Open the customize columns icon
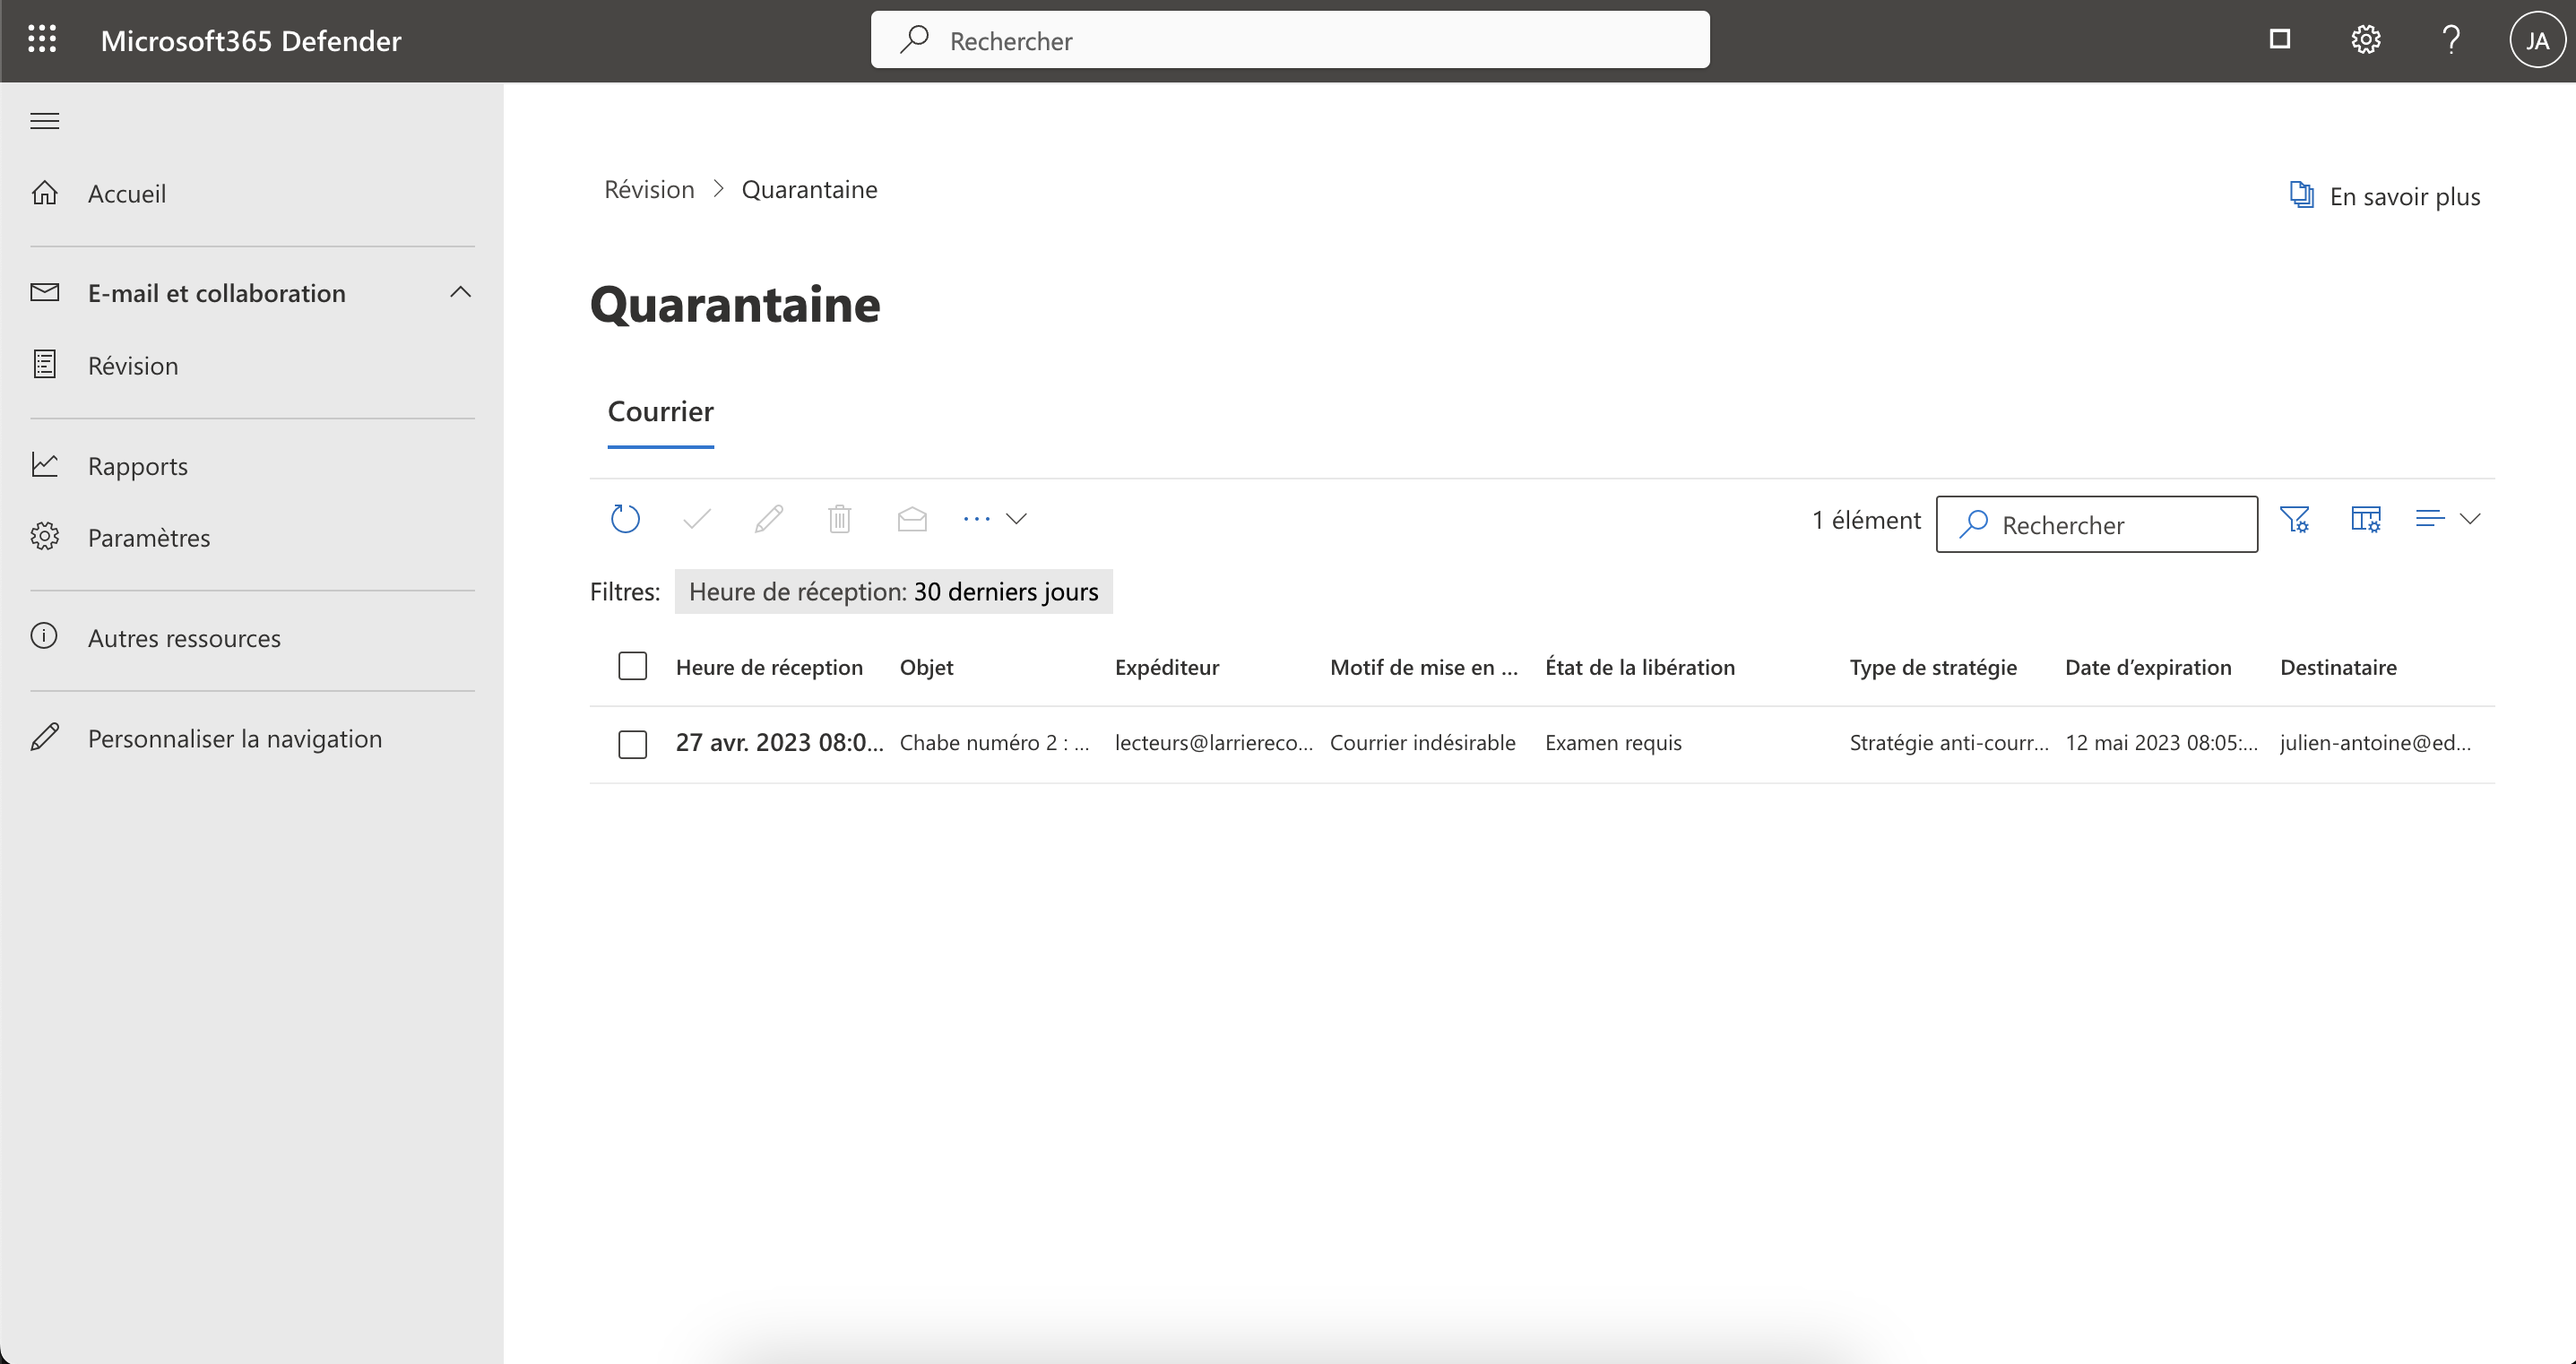This screenshot has width=2576, height=1364. point(2366,520)
